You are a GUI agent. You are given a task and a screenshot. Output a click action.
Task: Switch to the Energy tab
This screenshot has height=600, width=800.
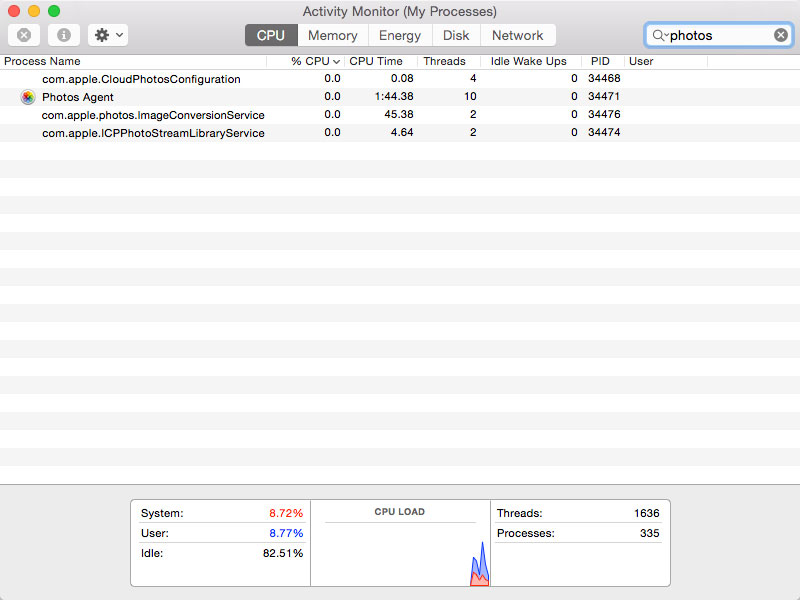click(400, 35)
